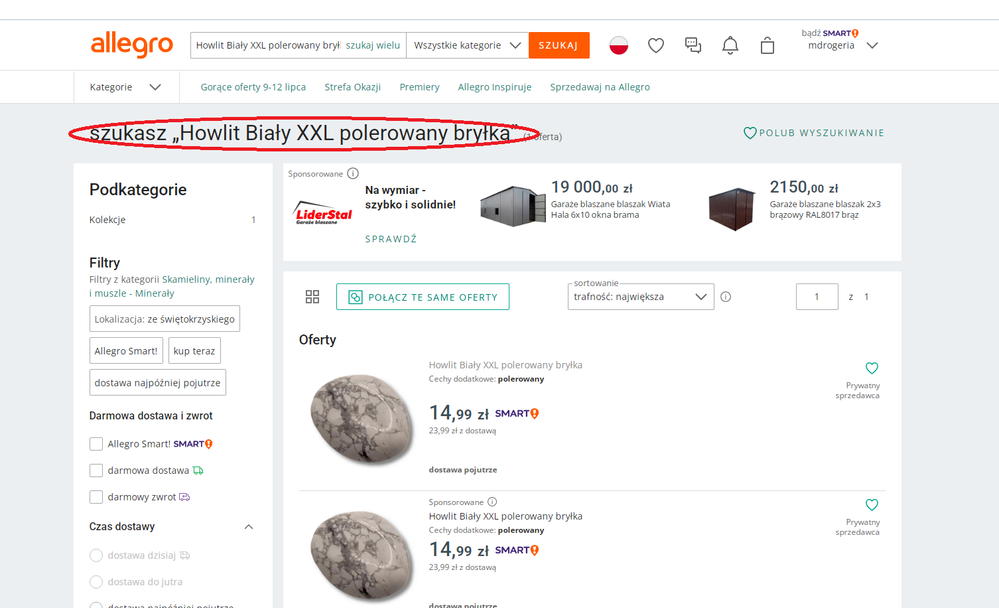Add second sponsored Howlit offer to favorites

[872, 505]
